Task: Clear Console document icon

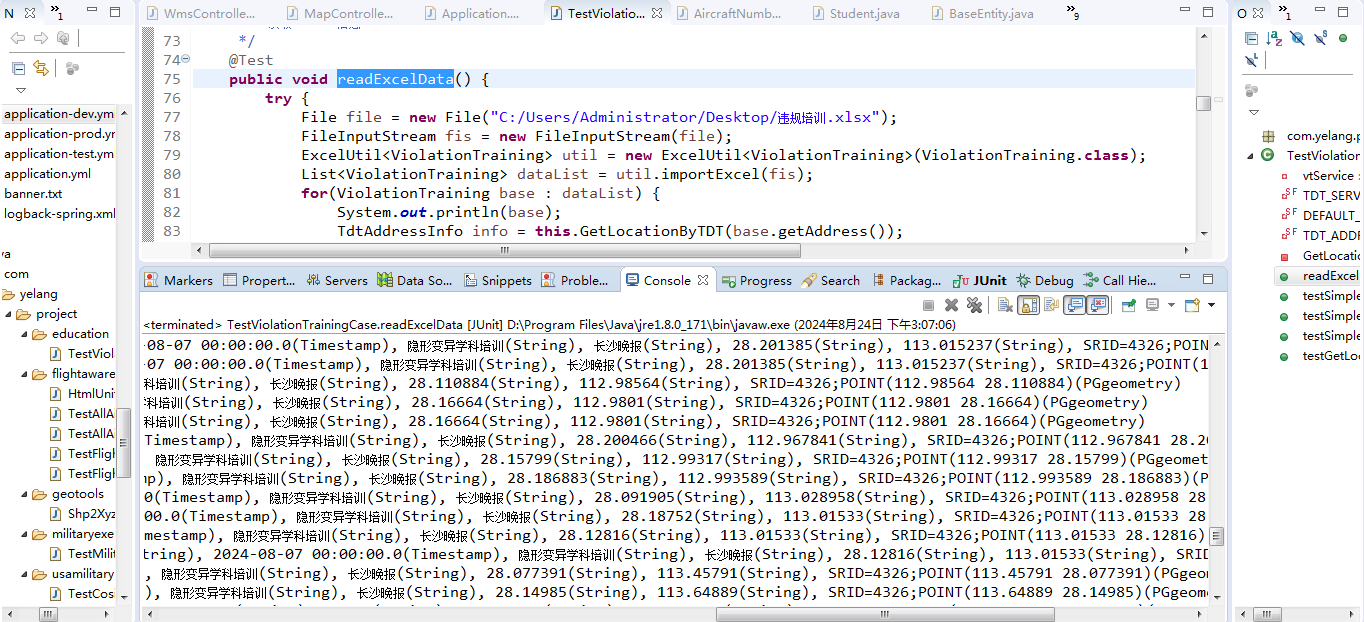Action: (1005, 305)
